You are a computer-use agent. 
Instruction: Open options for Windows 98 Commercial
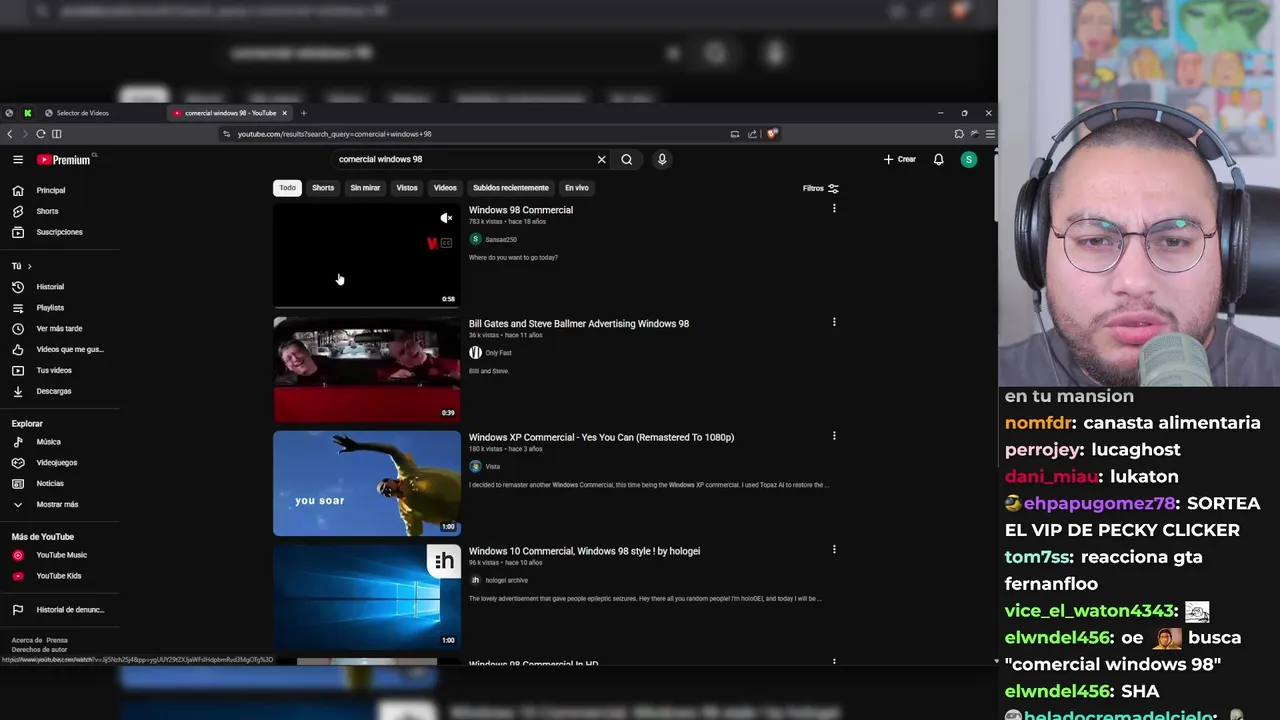tap(834, 209)
